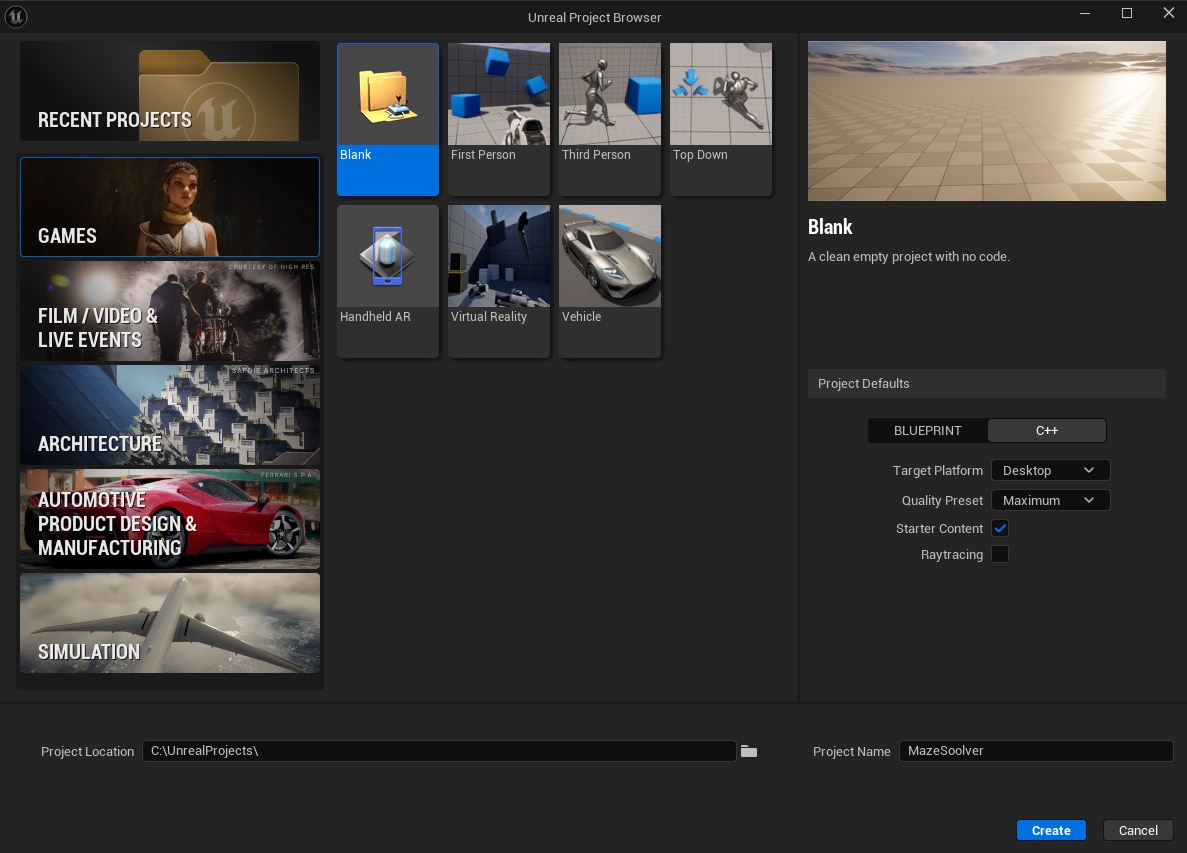Click the Unreal Engine logo icon
The height and width of the screenshot is (853, 1187).
tap(16, 16)
